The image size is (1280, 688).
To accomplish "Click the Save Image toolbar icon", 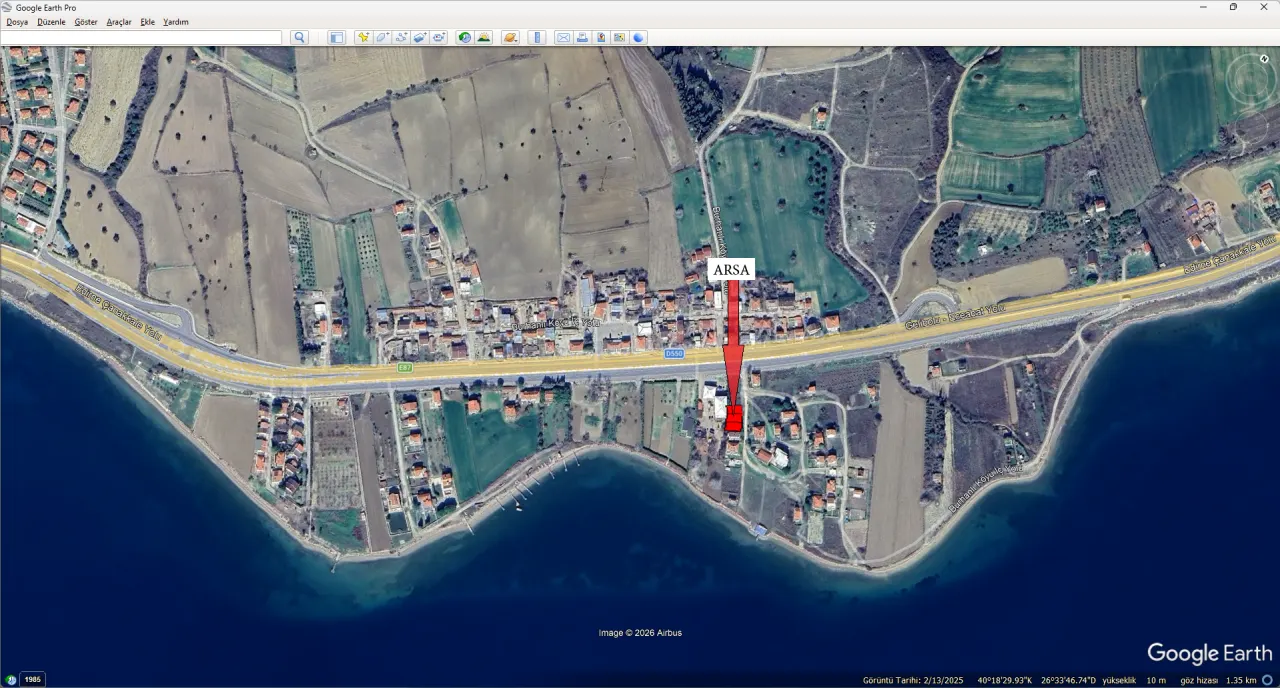I will coord(601,37).
